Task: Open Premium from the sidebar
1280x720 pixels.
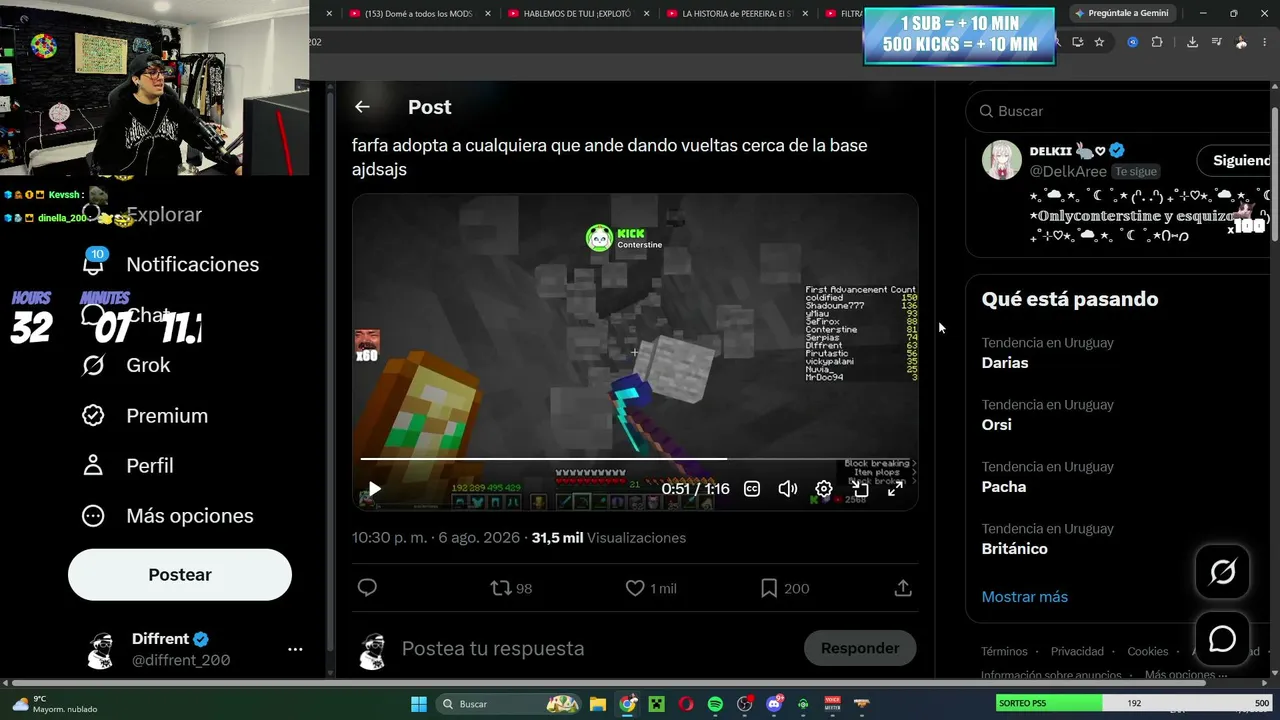Action: pyautogui.click(x=145, y=415)
